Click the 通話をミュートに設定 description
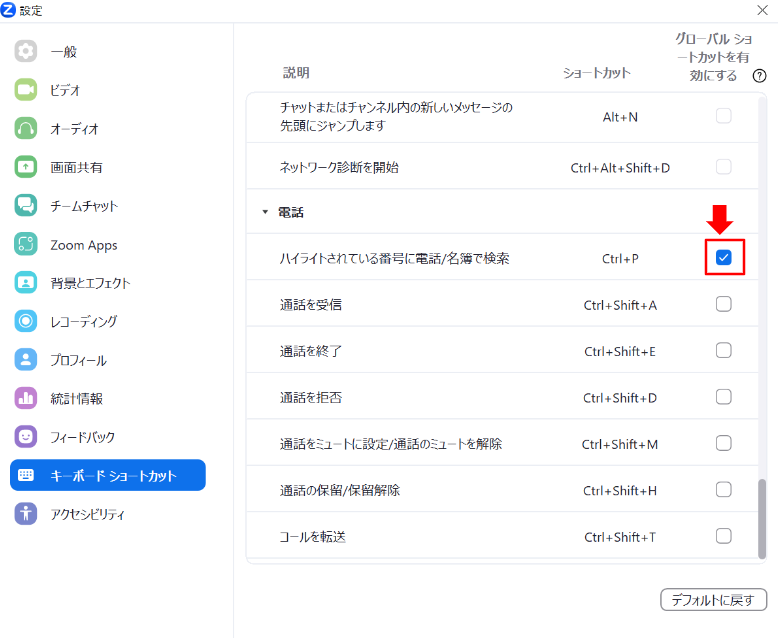 tap(391, 444)
